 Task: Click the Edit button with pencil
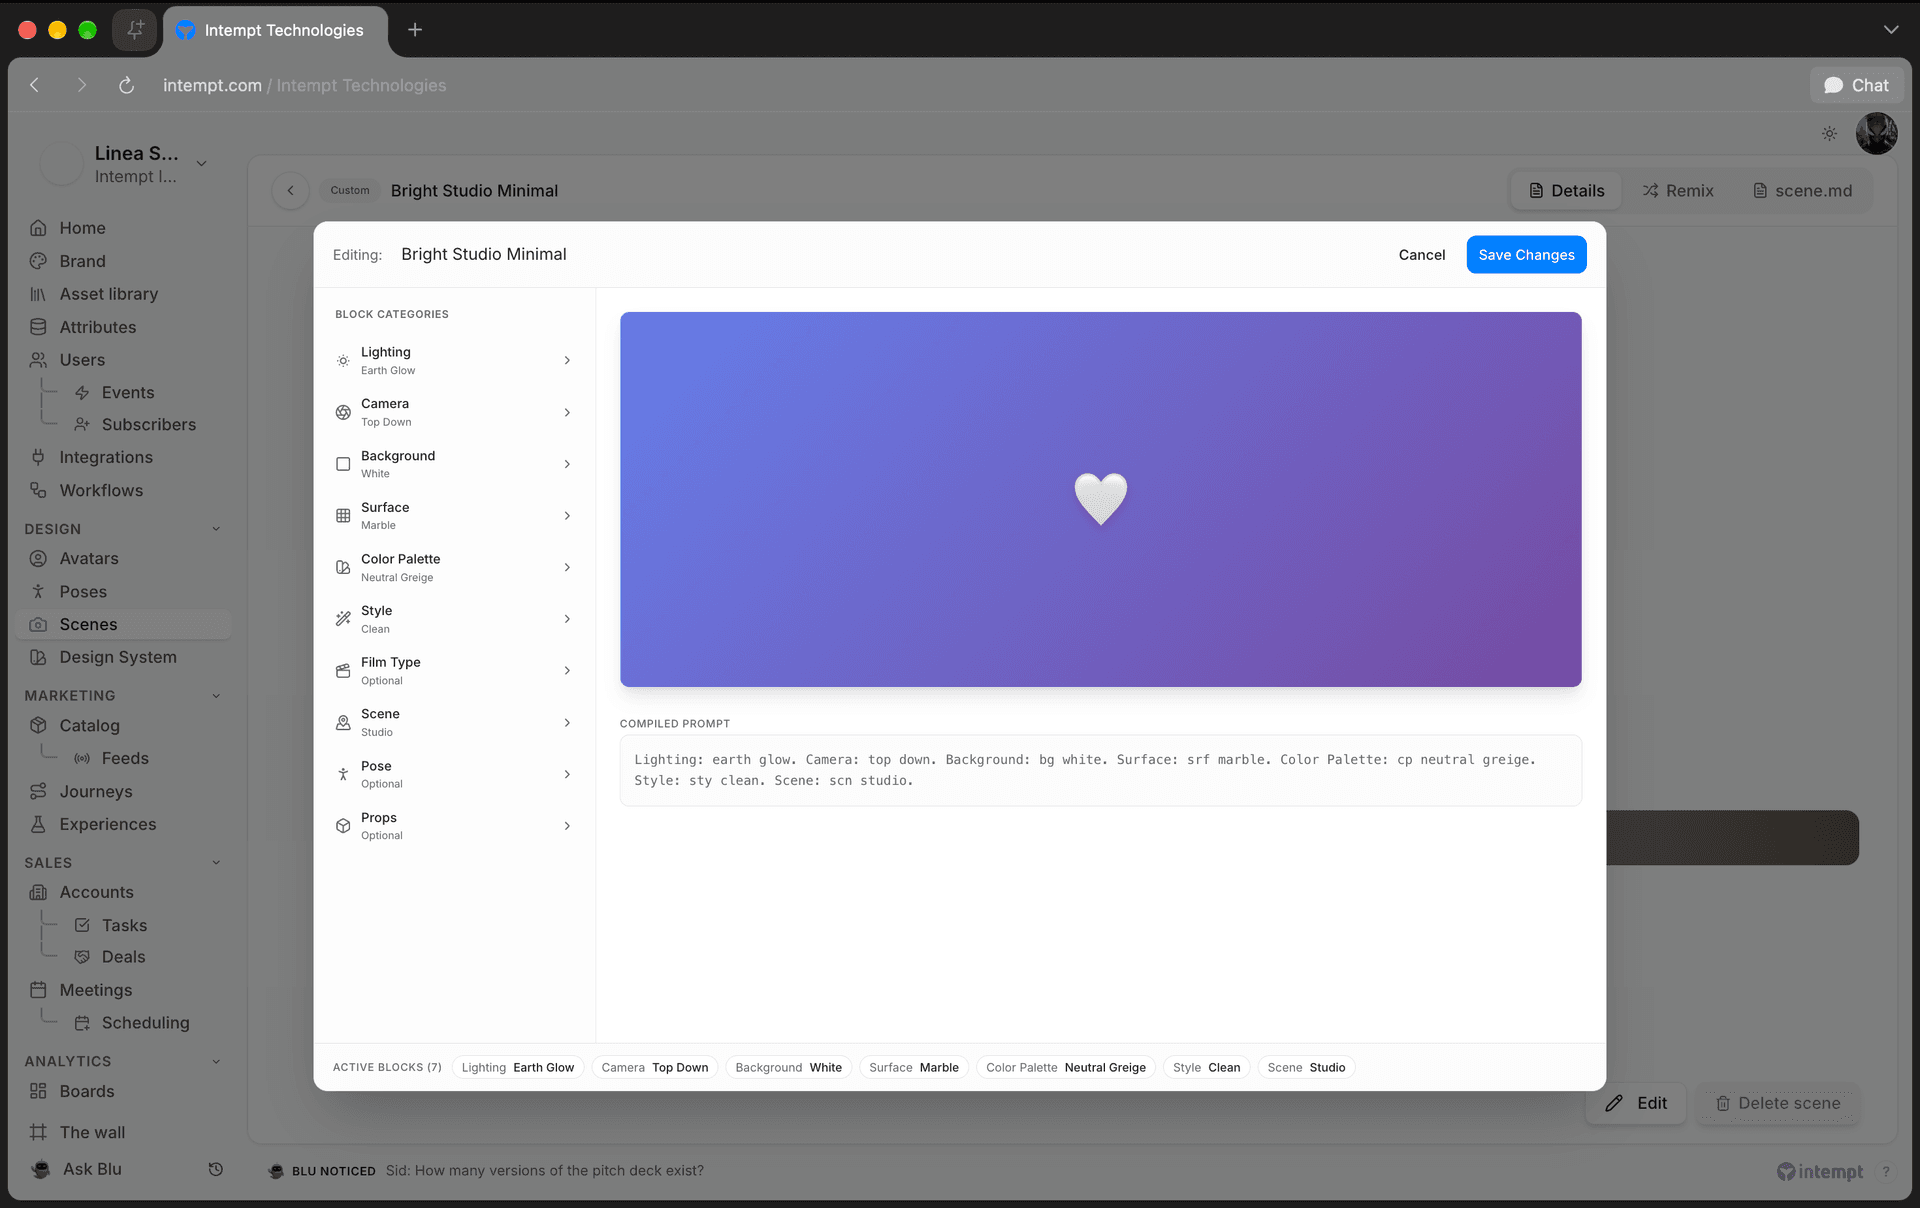click(1636, 1103)
